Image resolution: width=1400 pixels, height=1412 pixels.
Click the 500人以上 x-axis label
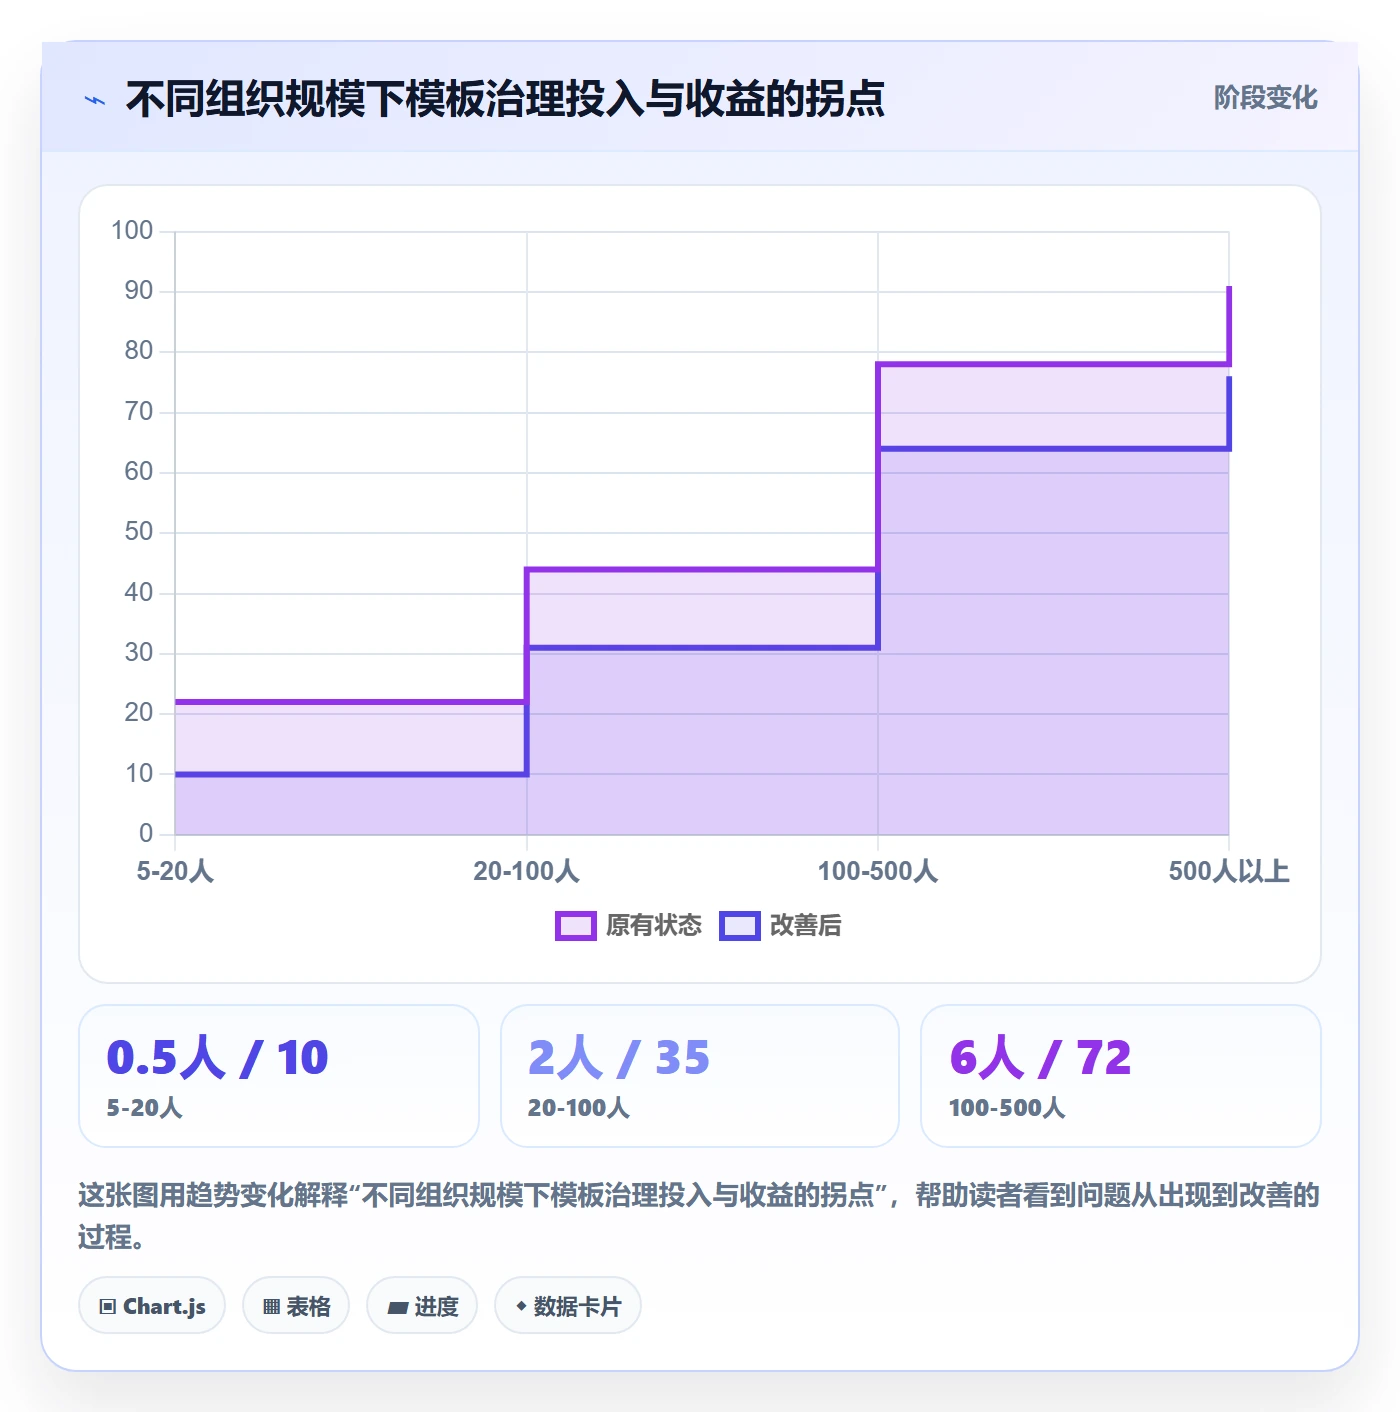click(x=1229, y=871)
